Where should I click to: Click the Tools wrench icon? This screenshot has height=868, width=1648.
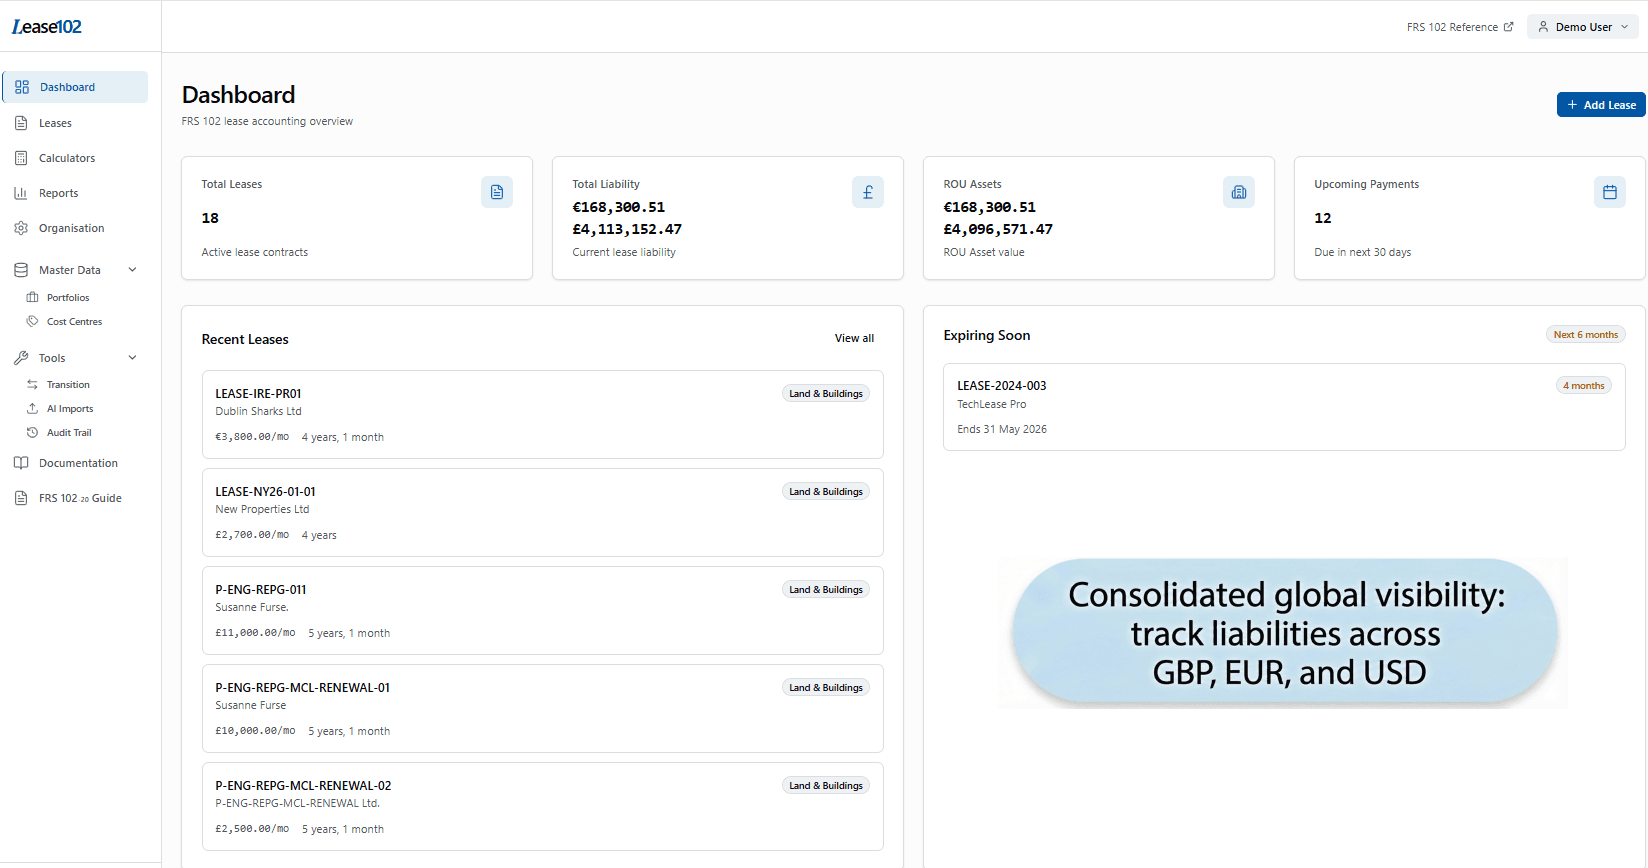point(21,358)
